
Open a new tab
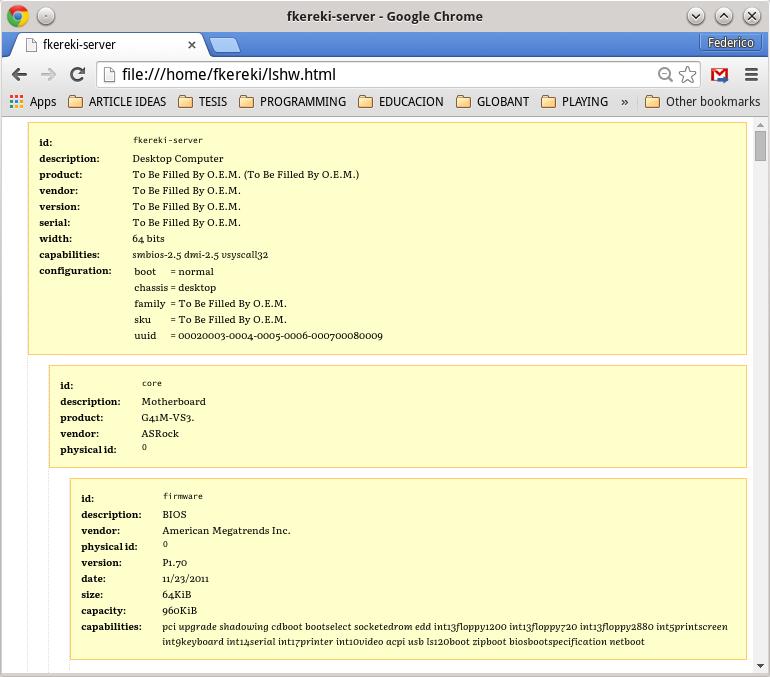tap(225, 45)
